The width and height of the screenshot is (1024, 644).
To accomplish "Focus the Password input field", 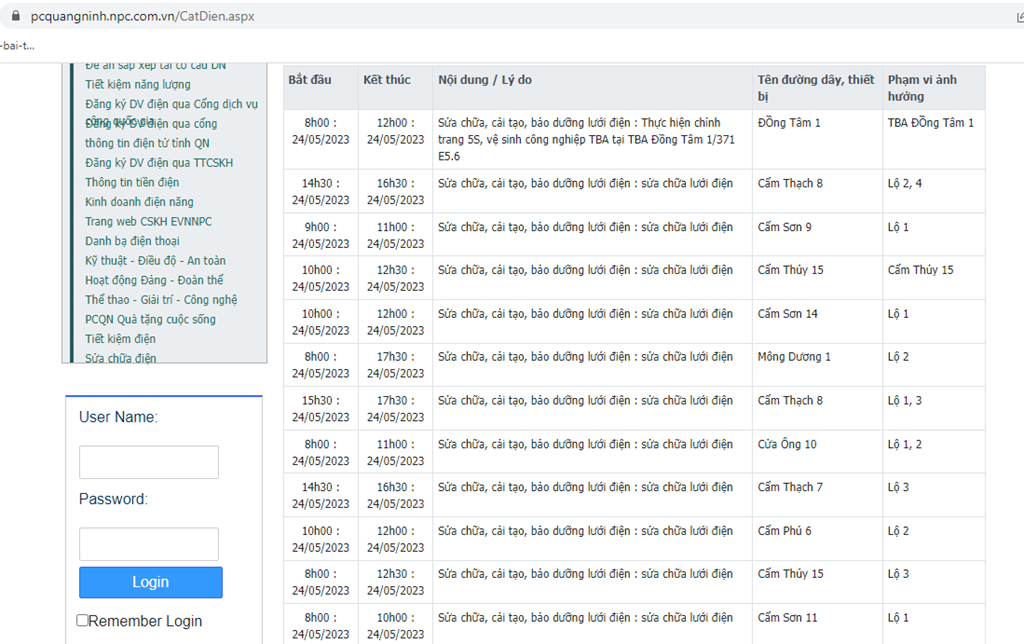I will [x=149, y=544].
